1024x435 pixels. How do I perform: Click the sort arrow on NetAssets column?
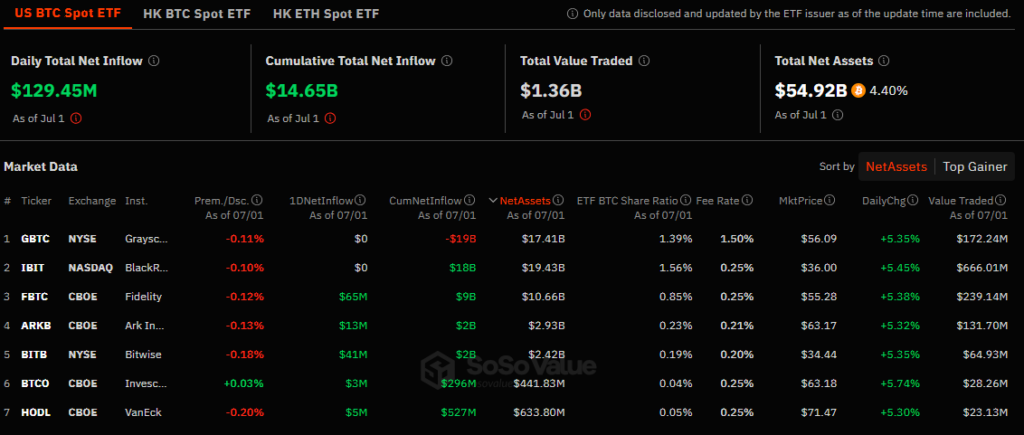tap(494, 201)
